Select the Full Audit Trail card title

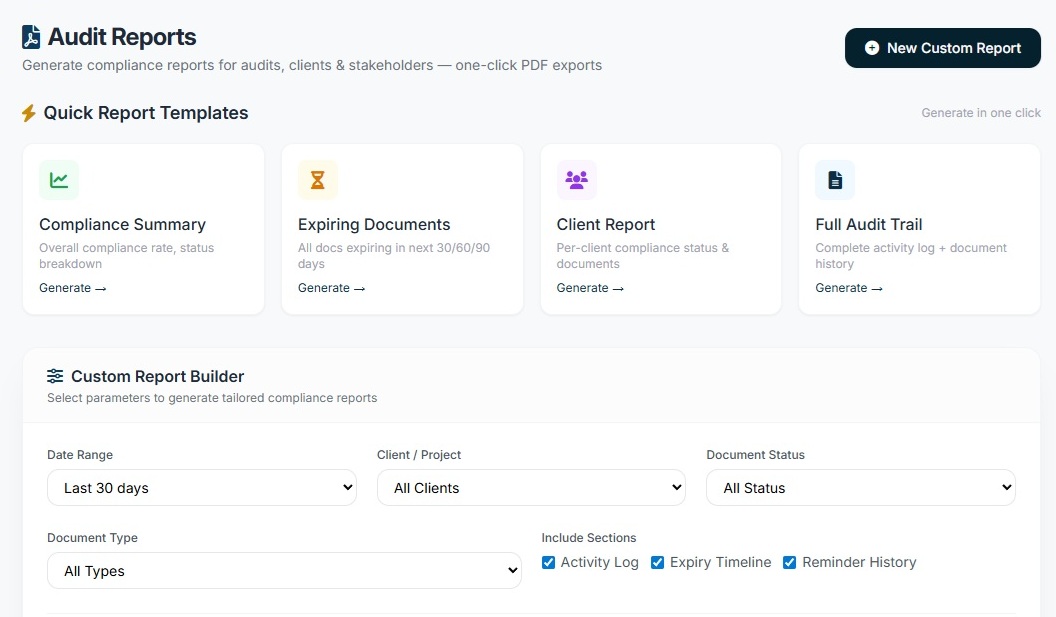pos(869,224)
